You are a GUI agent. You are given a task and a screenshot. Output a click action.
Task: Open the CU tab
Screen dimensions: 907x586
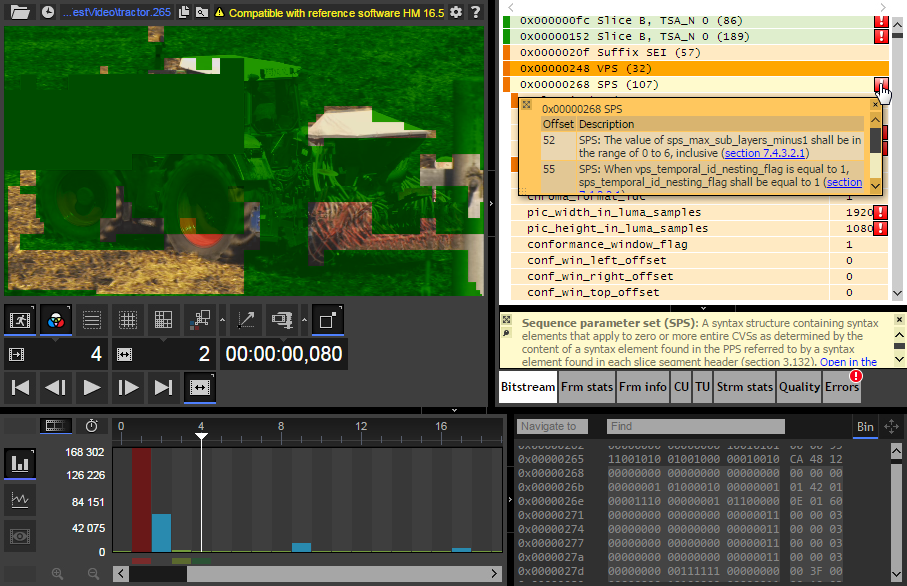[681, 387]
